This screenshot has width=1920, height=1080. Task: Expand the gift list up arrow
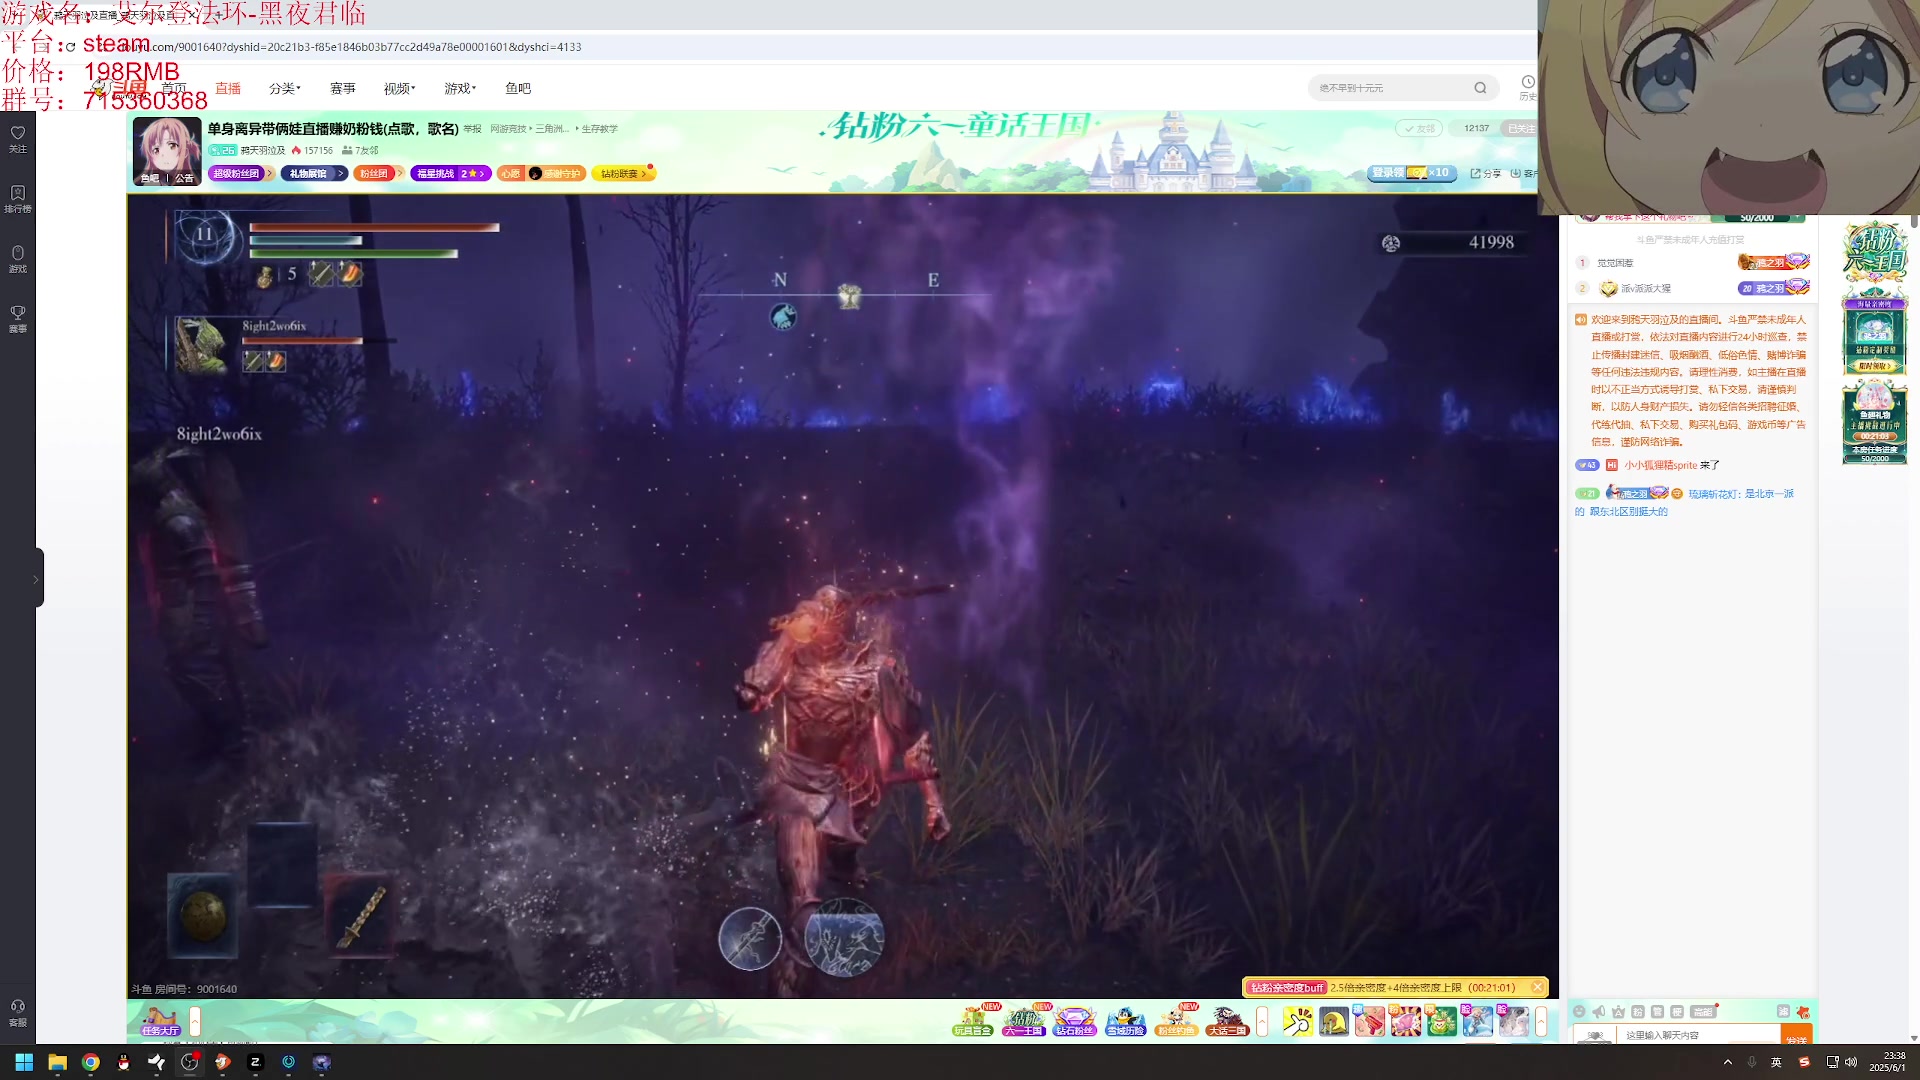[1541, 1021]
